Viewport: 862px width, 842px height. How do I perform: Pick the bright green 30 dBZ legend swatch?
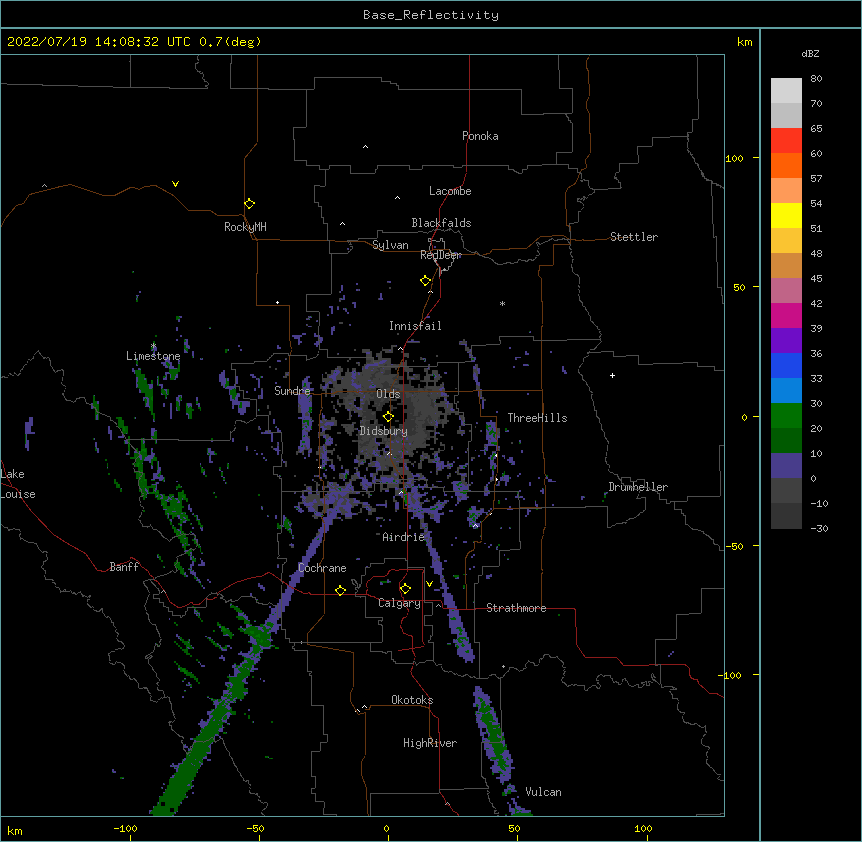click(786, 416)
